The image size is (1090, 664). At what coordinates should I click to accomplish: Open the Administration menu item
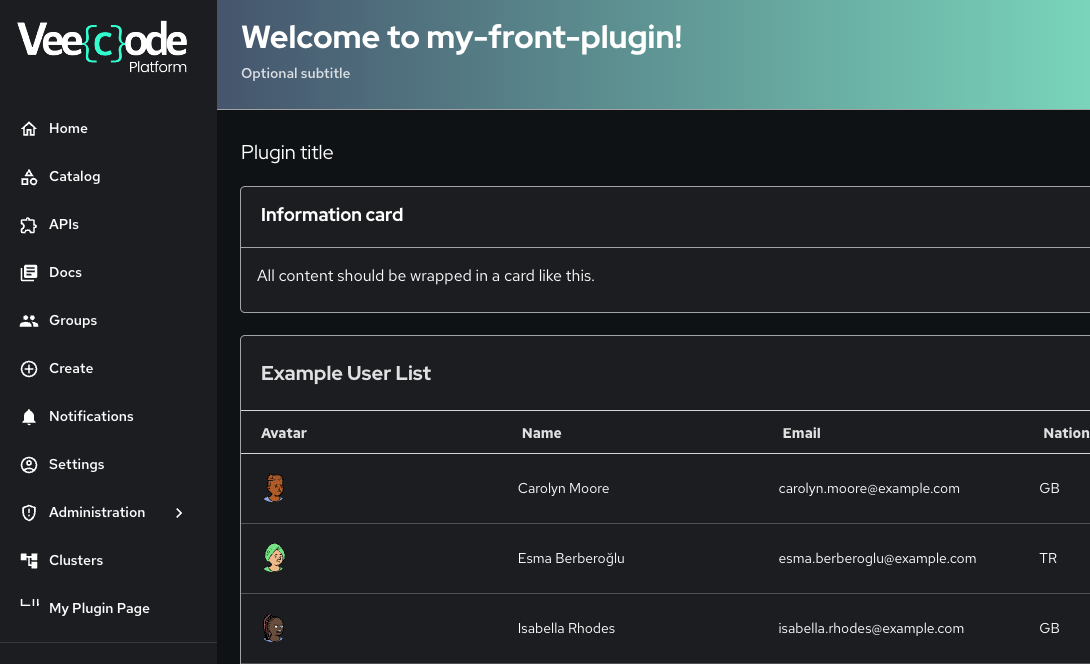[x=97, y=513]
